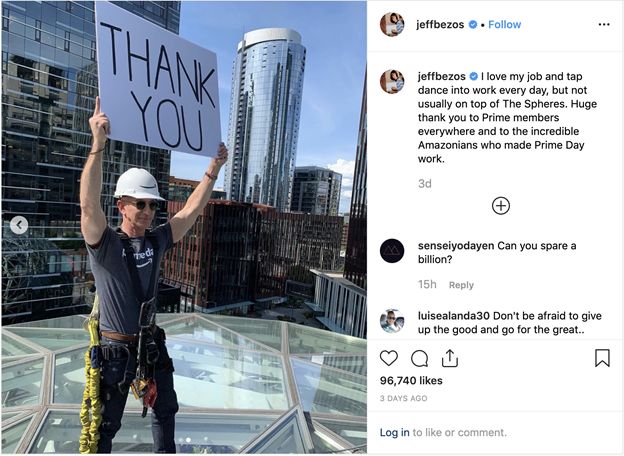Open jeffbezos profile from header username
624x456 pixels.
coord(440,25)
